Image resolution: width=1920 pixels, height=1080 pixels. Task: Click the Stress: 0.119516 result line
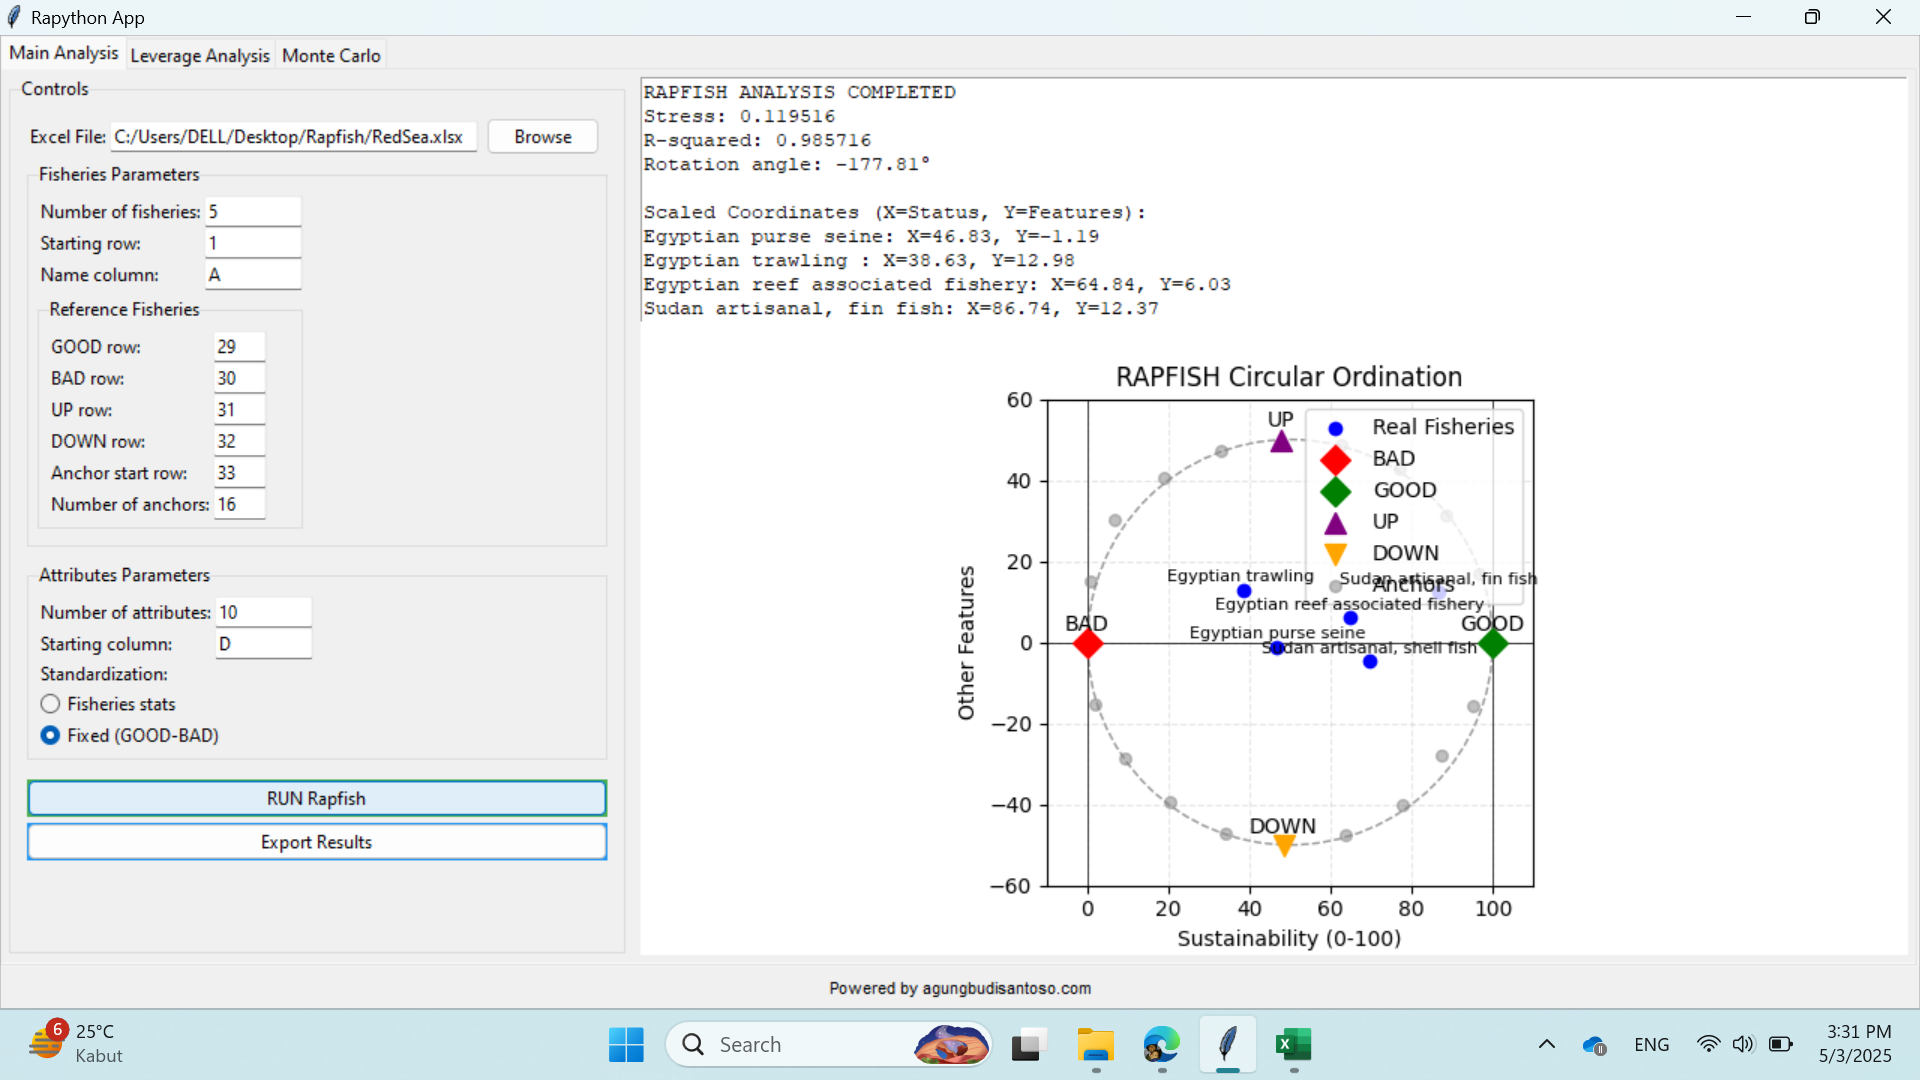[739, 116]
